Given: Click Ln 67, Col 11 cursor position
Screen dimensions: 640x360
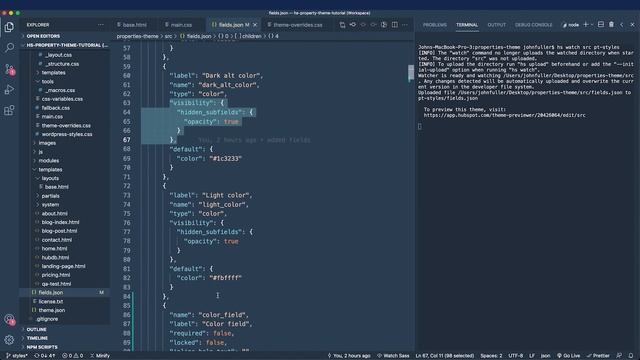Looking at the screenshot, I should pos(444,356).
